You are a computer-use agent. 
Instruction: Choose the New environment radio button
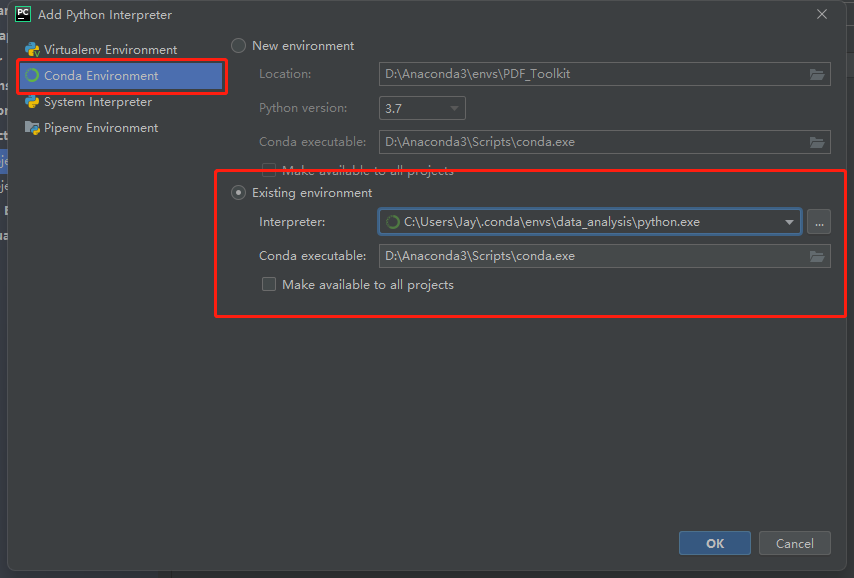pyautogui.click(x=239, y=46)
